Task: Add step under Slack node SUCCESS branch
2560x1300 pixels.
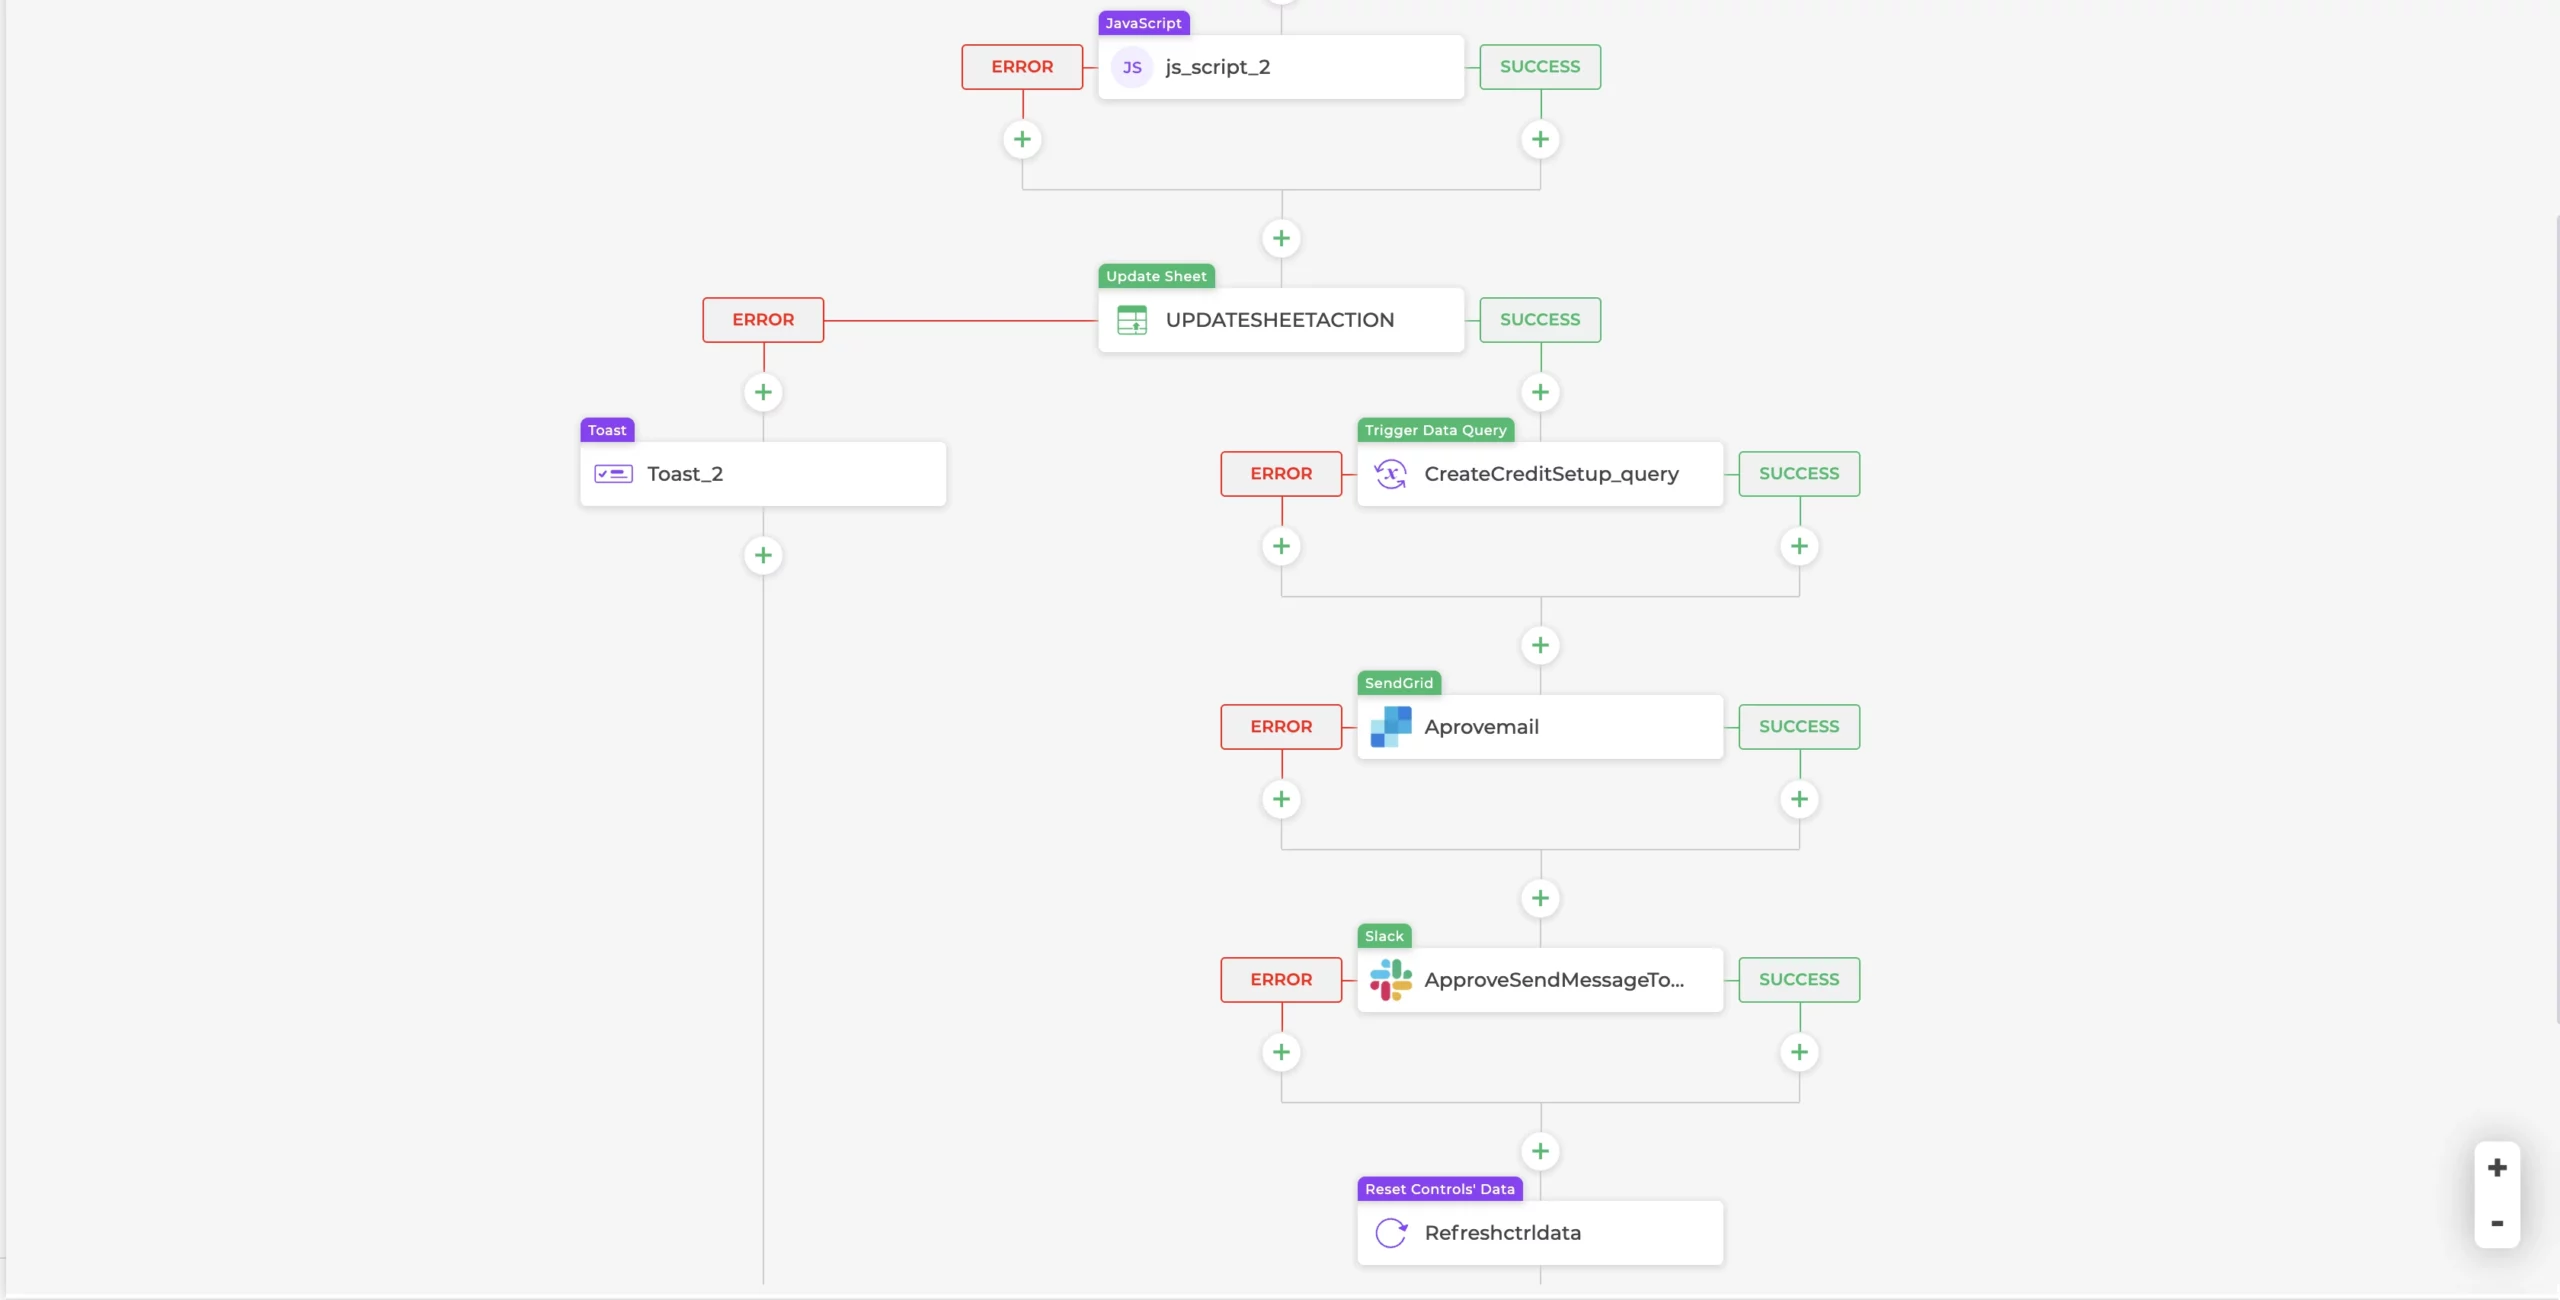Action: (1799, 1052)
